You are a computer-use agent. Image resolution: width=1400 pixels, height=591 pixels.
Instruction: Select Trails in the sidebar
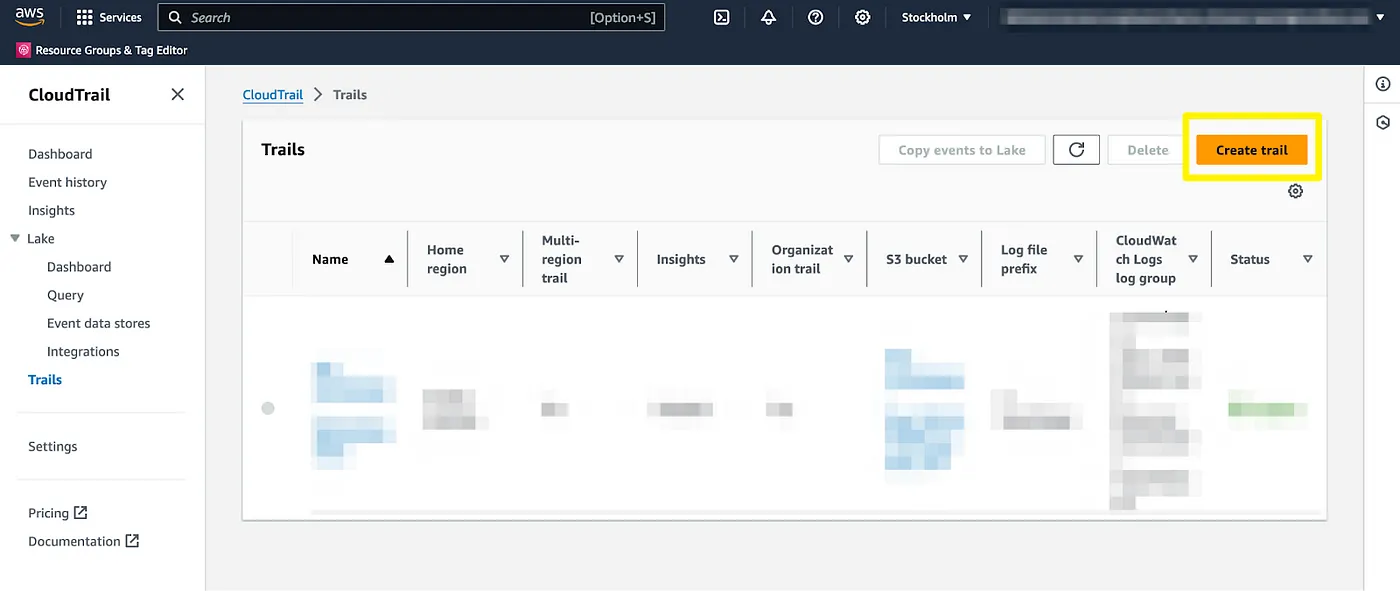pyautogui.click(x=45, y=379)
